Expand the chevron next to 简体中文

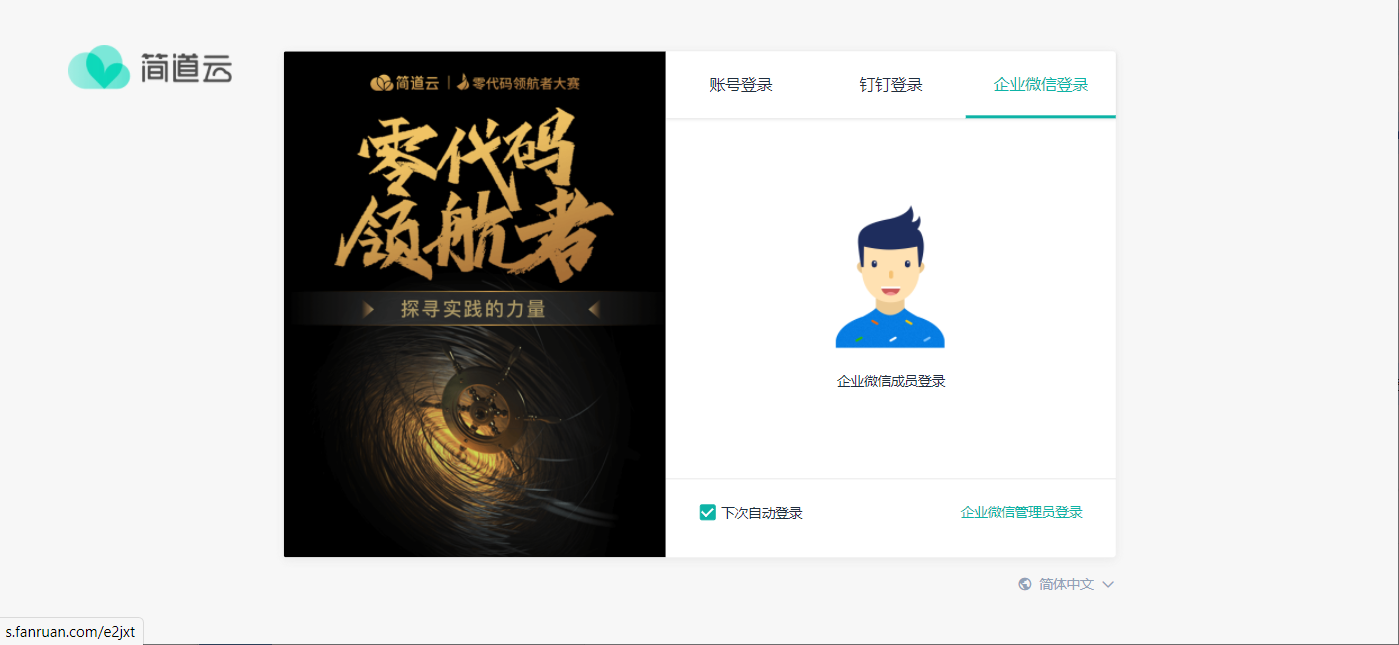1108,585
